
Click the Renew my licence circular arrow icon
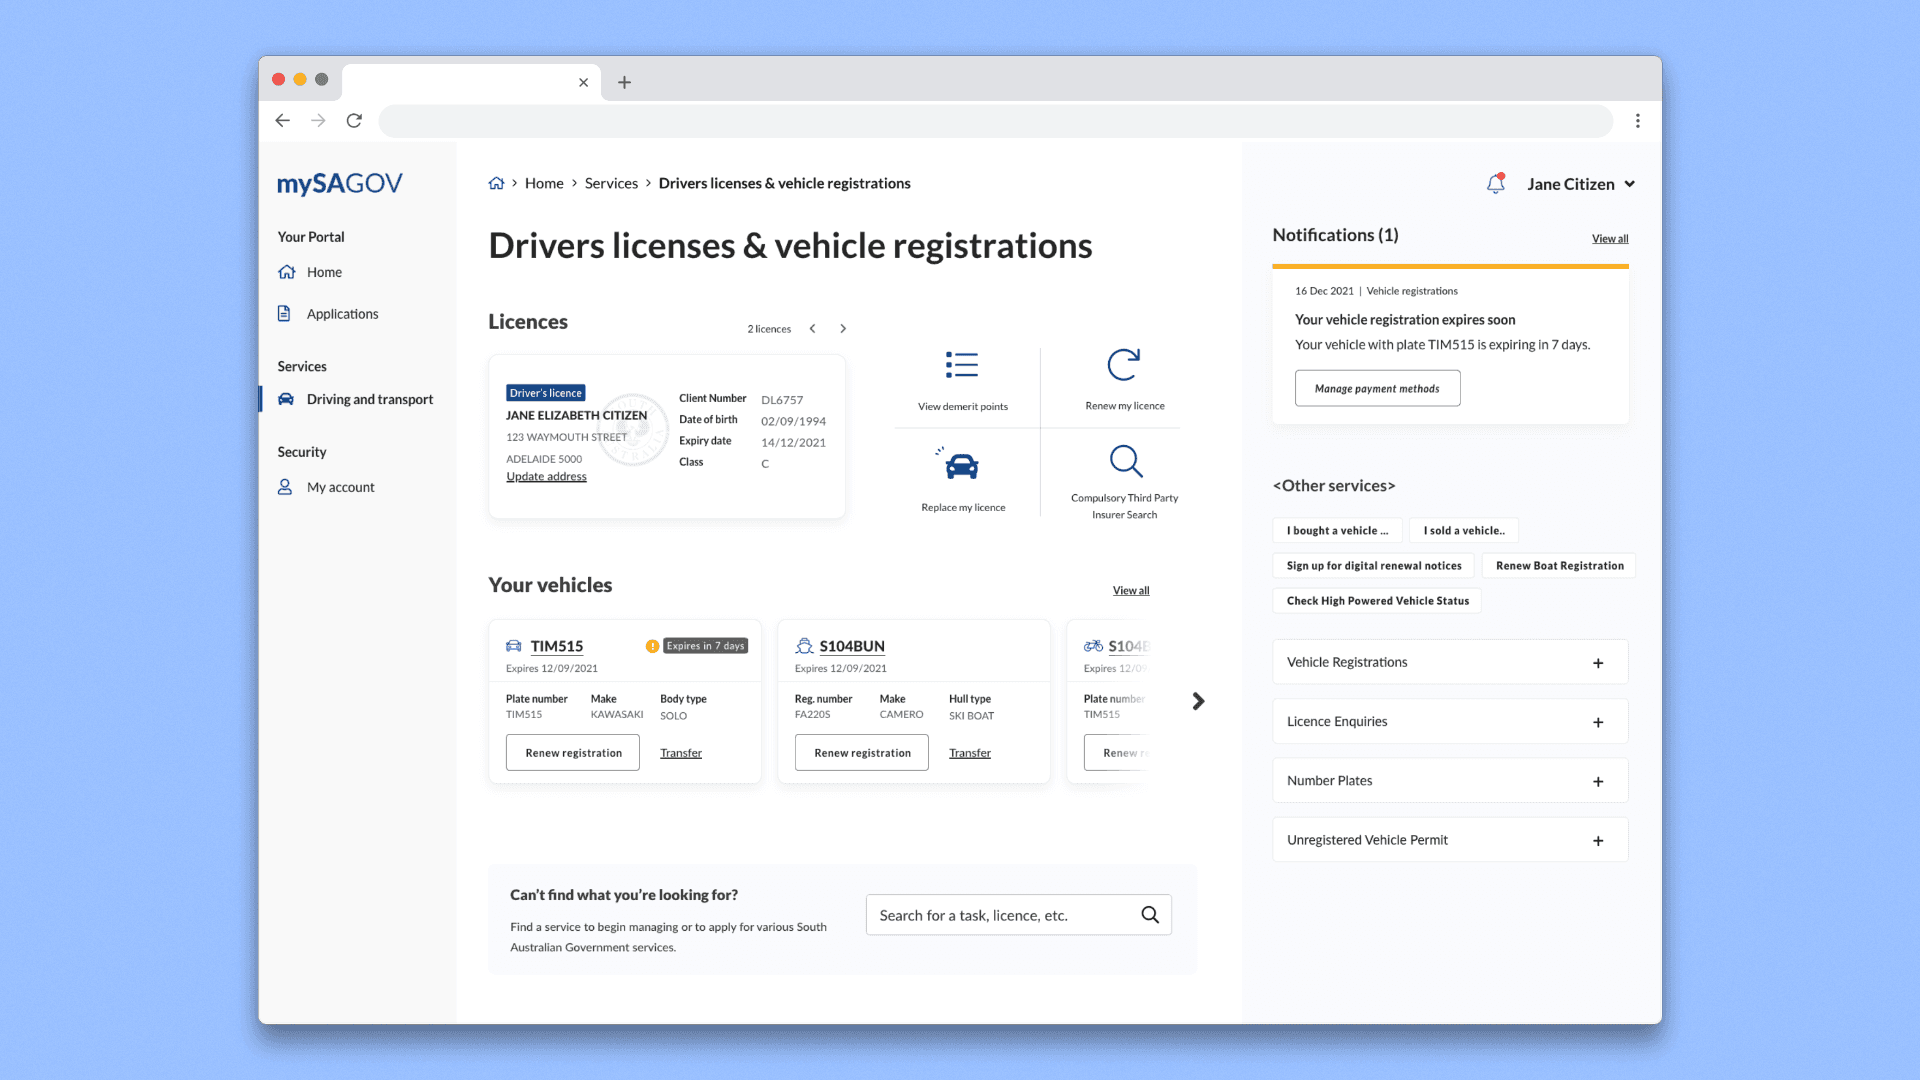(x=1123, y=365)
